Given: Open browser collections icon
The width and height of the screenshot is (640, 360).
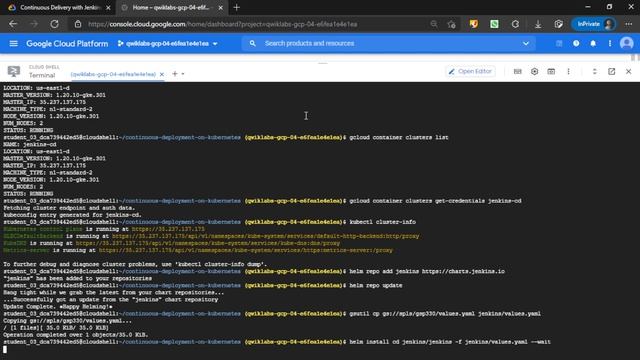Looking at the screenshot, I should click(559, 24).
